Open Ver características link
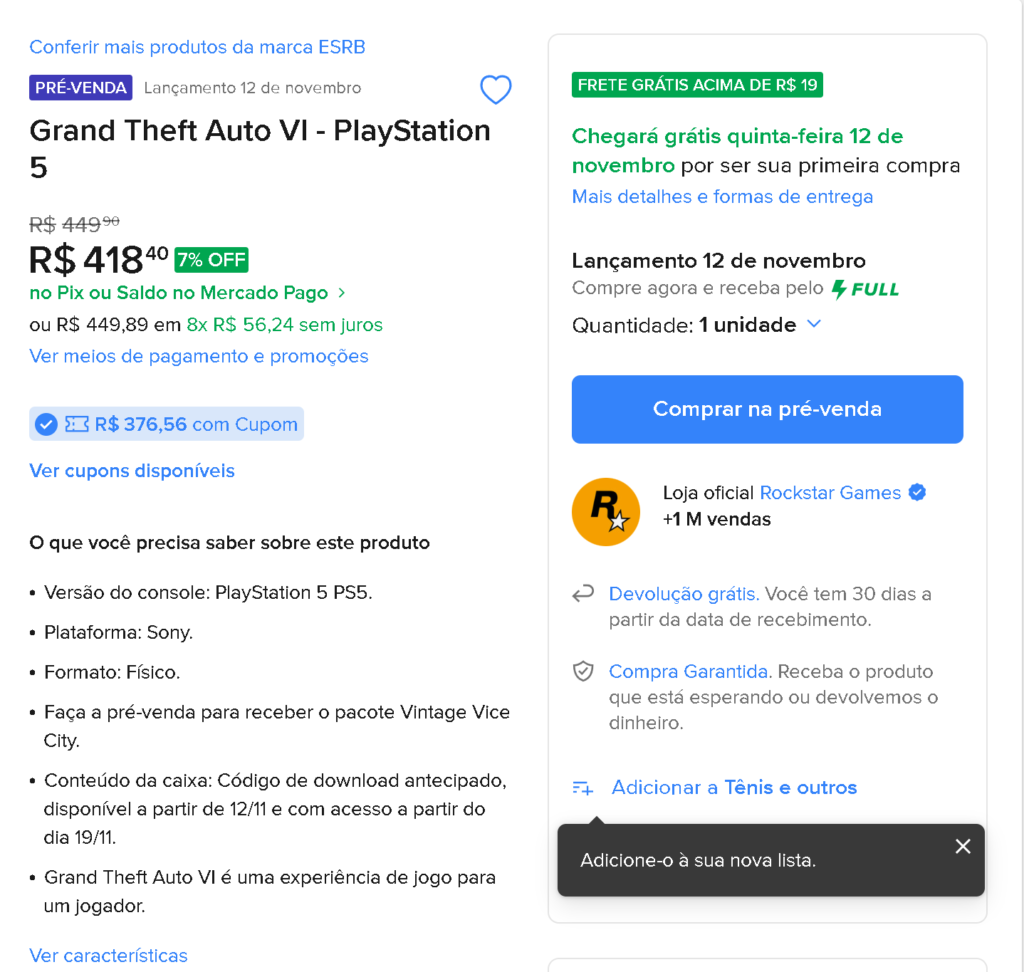Image resolution: width=1024 pixels, height=972 pixels. (108, 956)
